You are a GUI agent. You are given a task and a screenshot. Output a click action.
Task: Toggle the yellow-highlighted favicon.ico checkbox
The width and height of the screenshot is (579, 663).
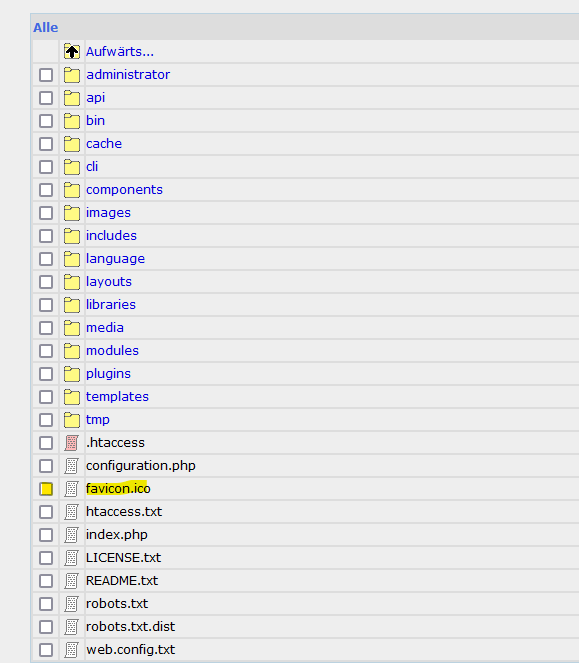[x=46, y=489]
